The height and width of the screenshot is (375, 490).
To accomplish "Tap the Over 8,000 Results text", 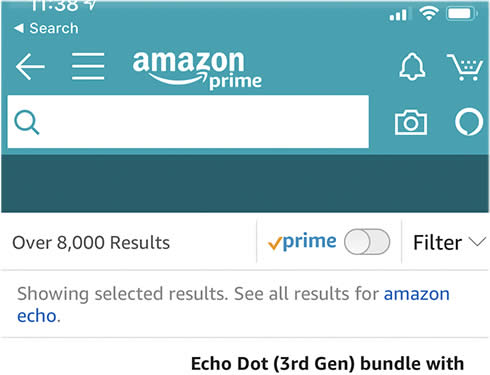I will 91,242.
